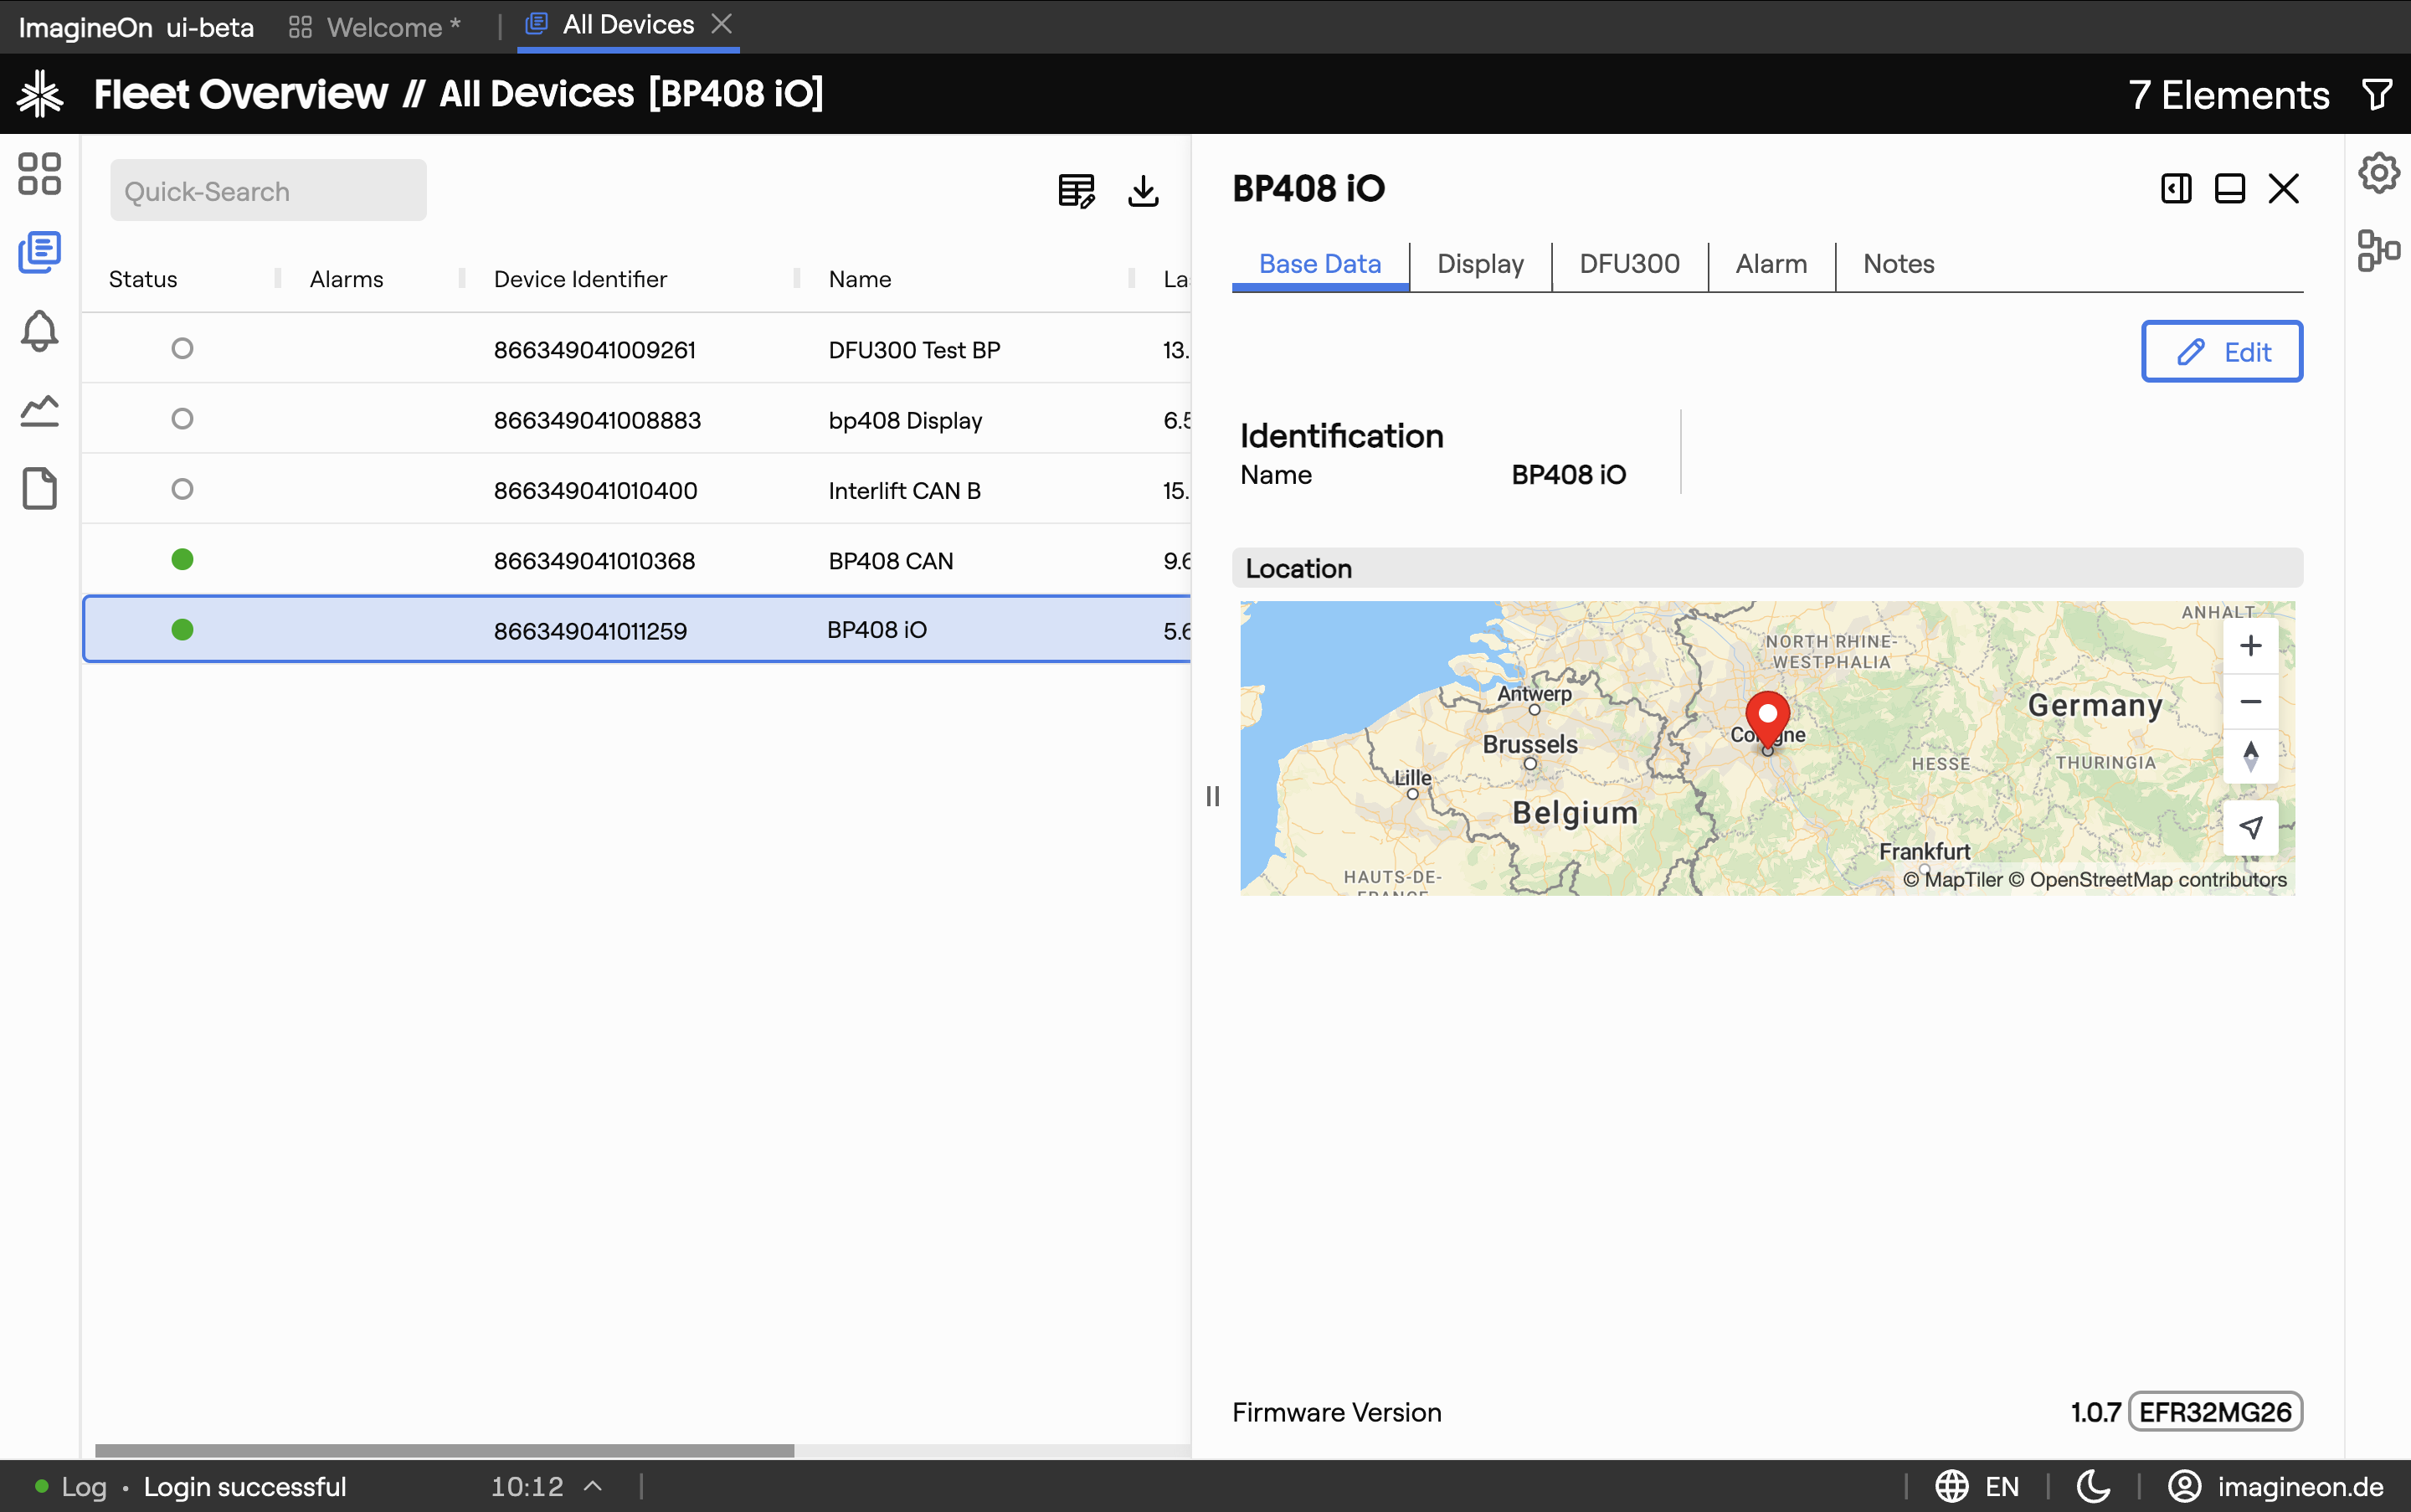Viewport: 2411px width, 1512px height.
Task: Open the Alarm tab
Action: (1771, 264)
